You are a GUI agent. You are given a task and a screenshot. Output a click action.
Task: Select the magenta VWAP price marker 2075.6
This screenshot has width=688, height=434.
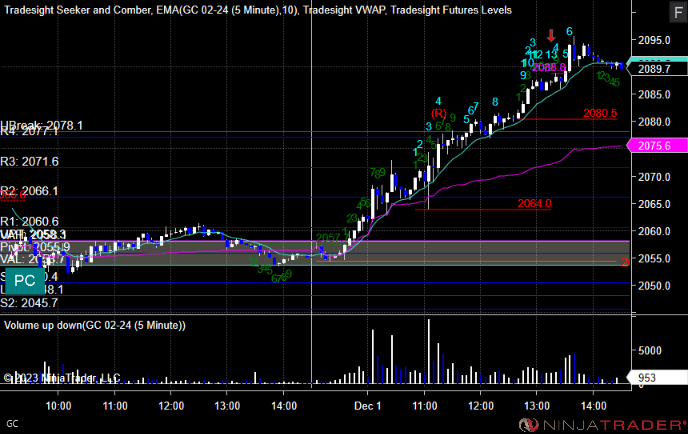click(x=656, y=146)
